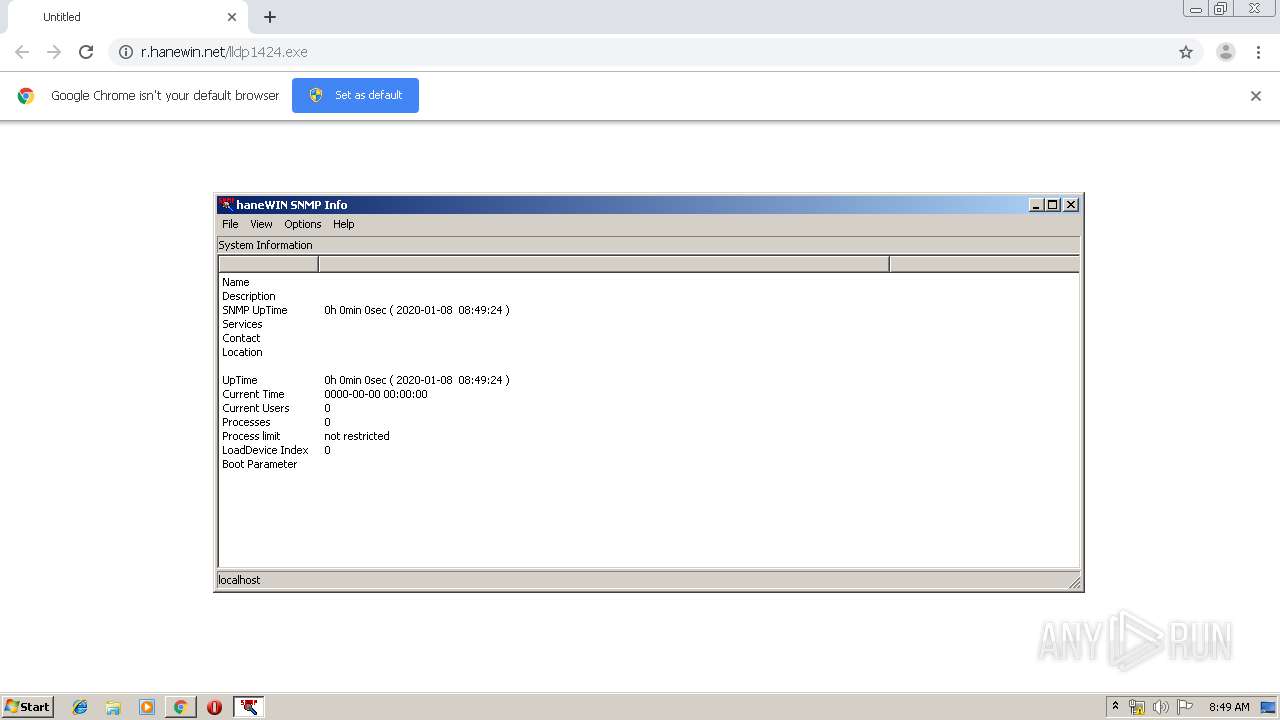The width and height of the screenshot is (1280, 720).
Task: Open the volume tray icon
Action: [1161, 707]
